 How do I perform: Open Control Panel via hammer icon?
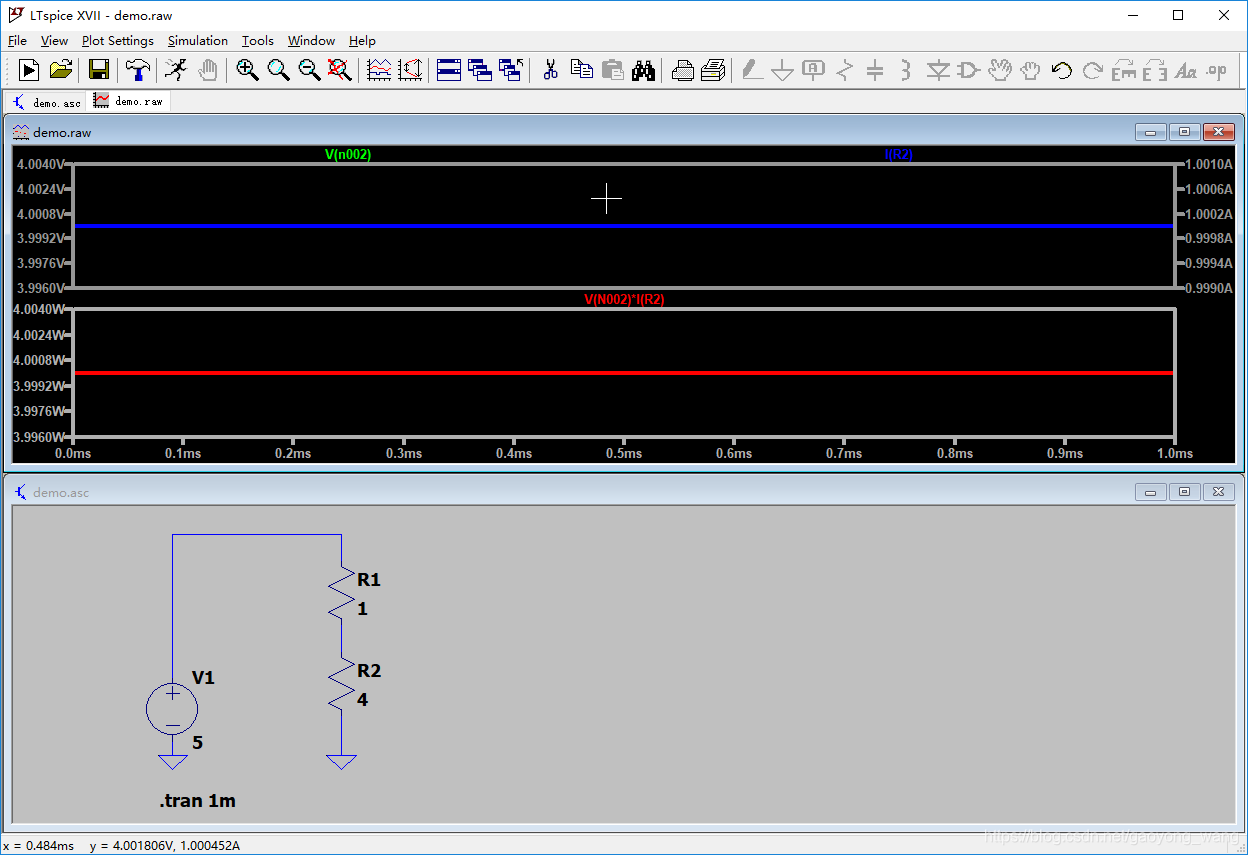tap(137, 69)
